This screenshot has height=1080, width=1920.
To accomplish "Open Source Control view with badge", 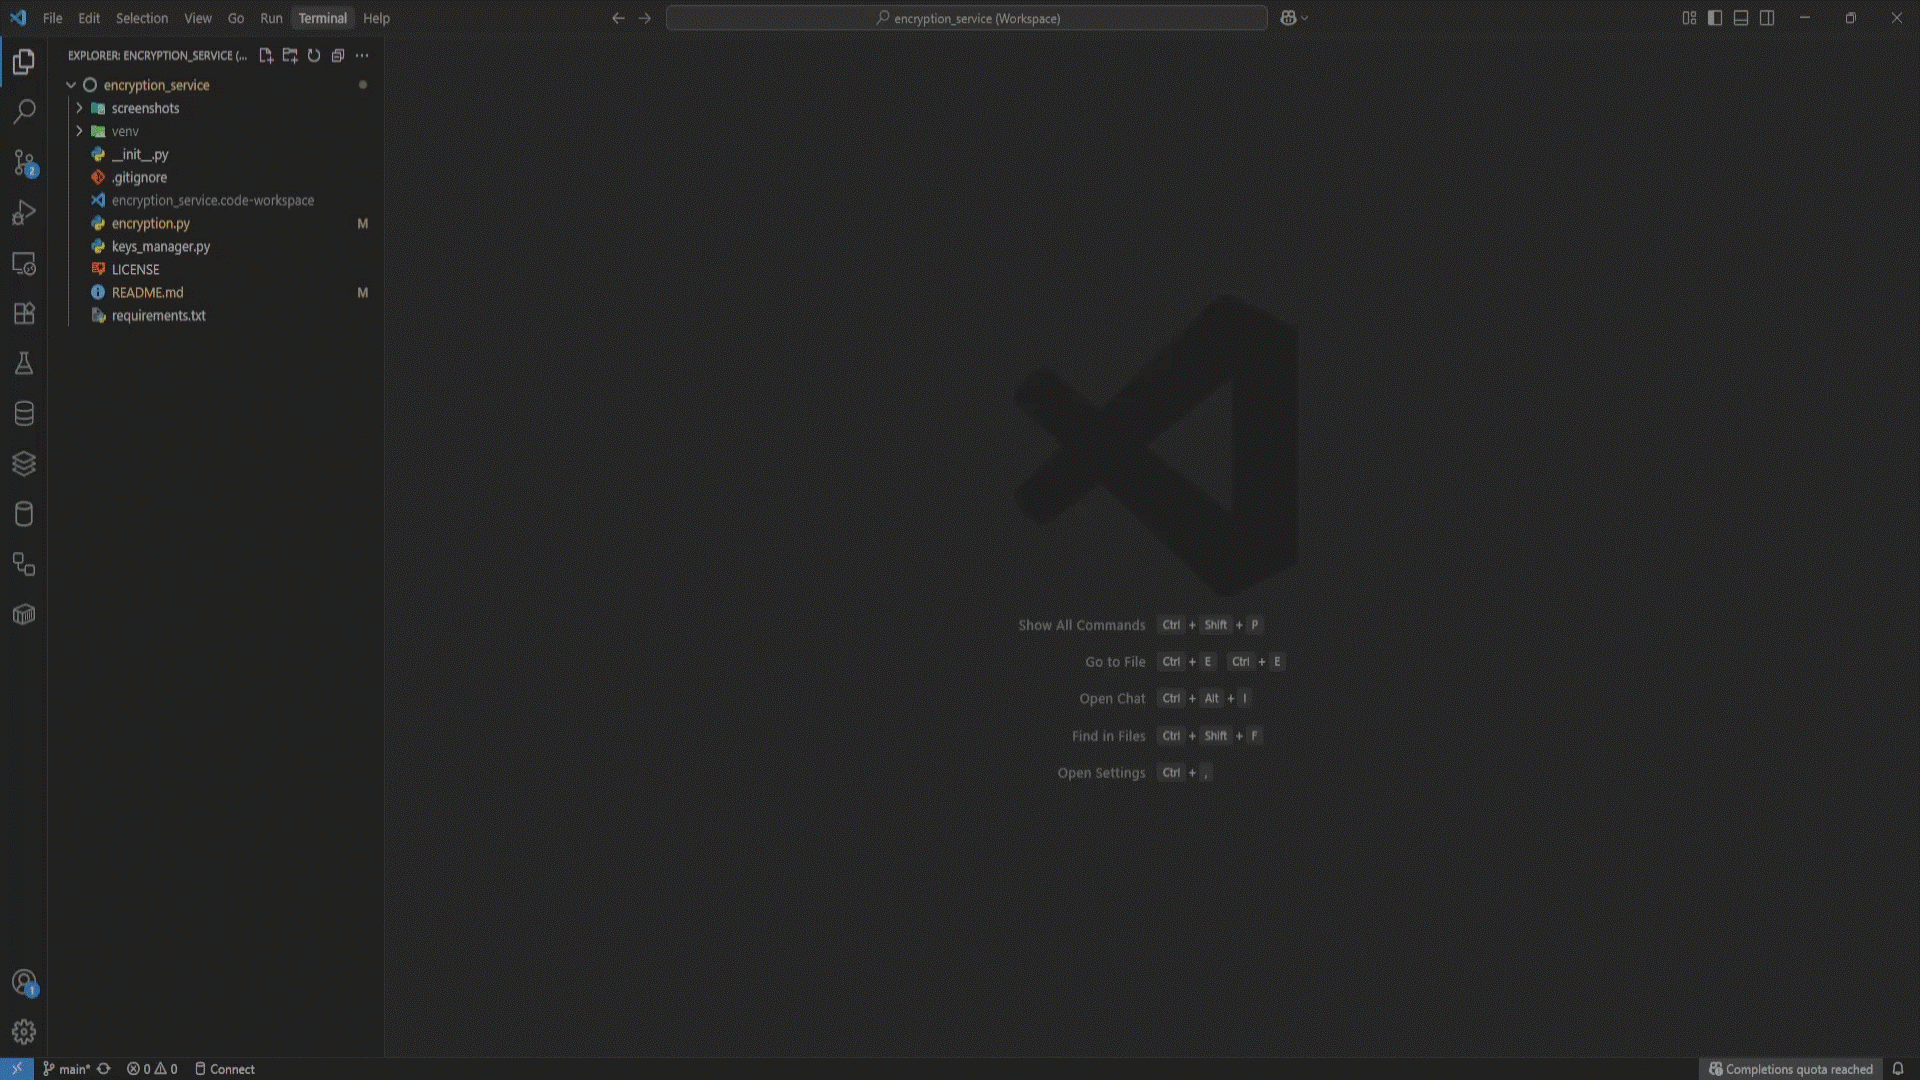I will click(24, 162).
